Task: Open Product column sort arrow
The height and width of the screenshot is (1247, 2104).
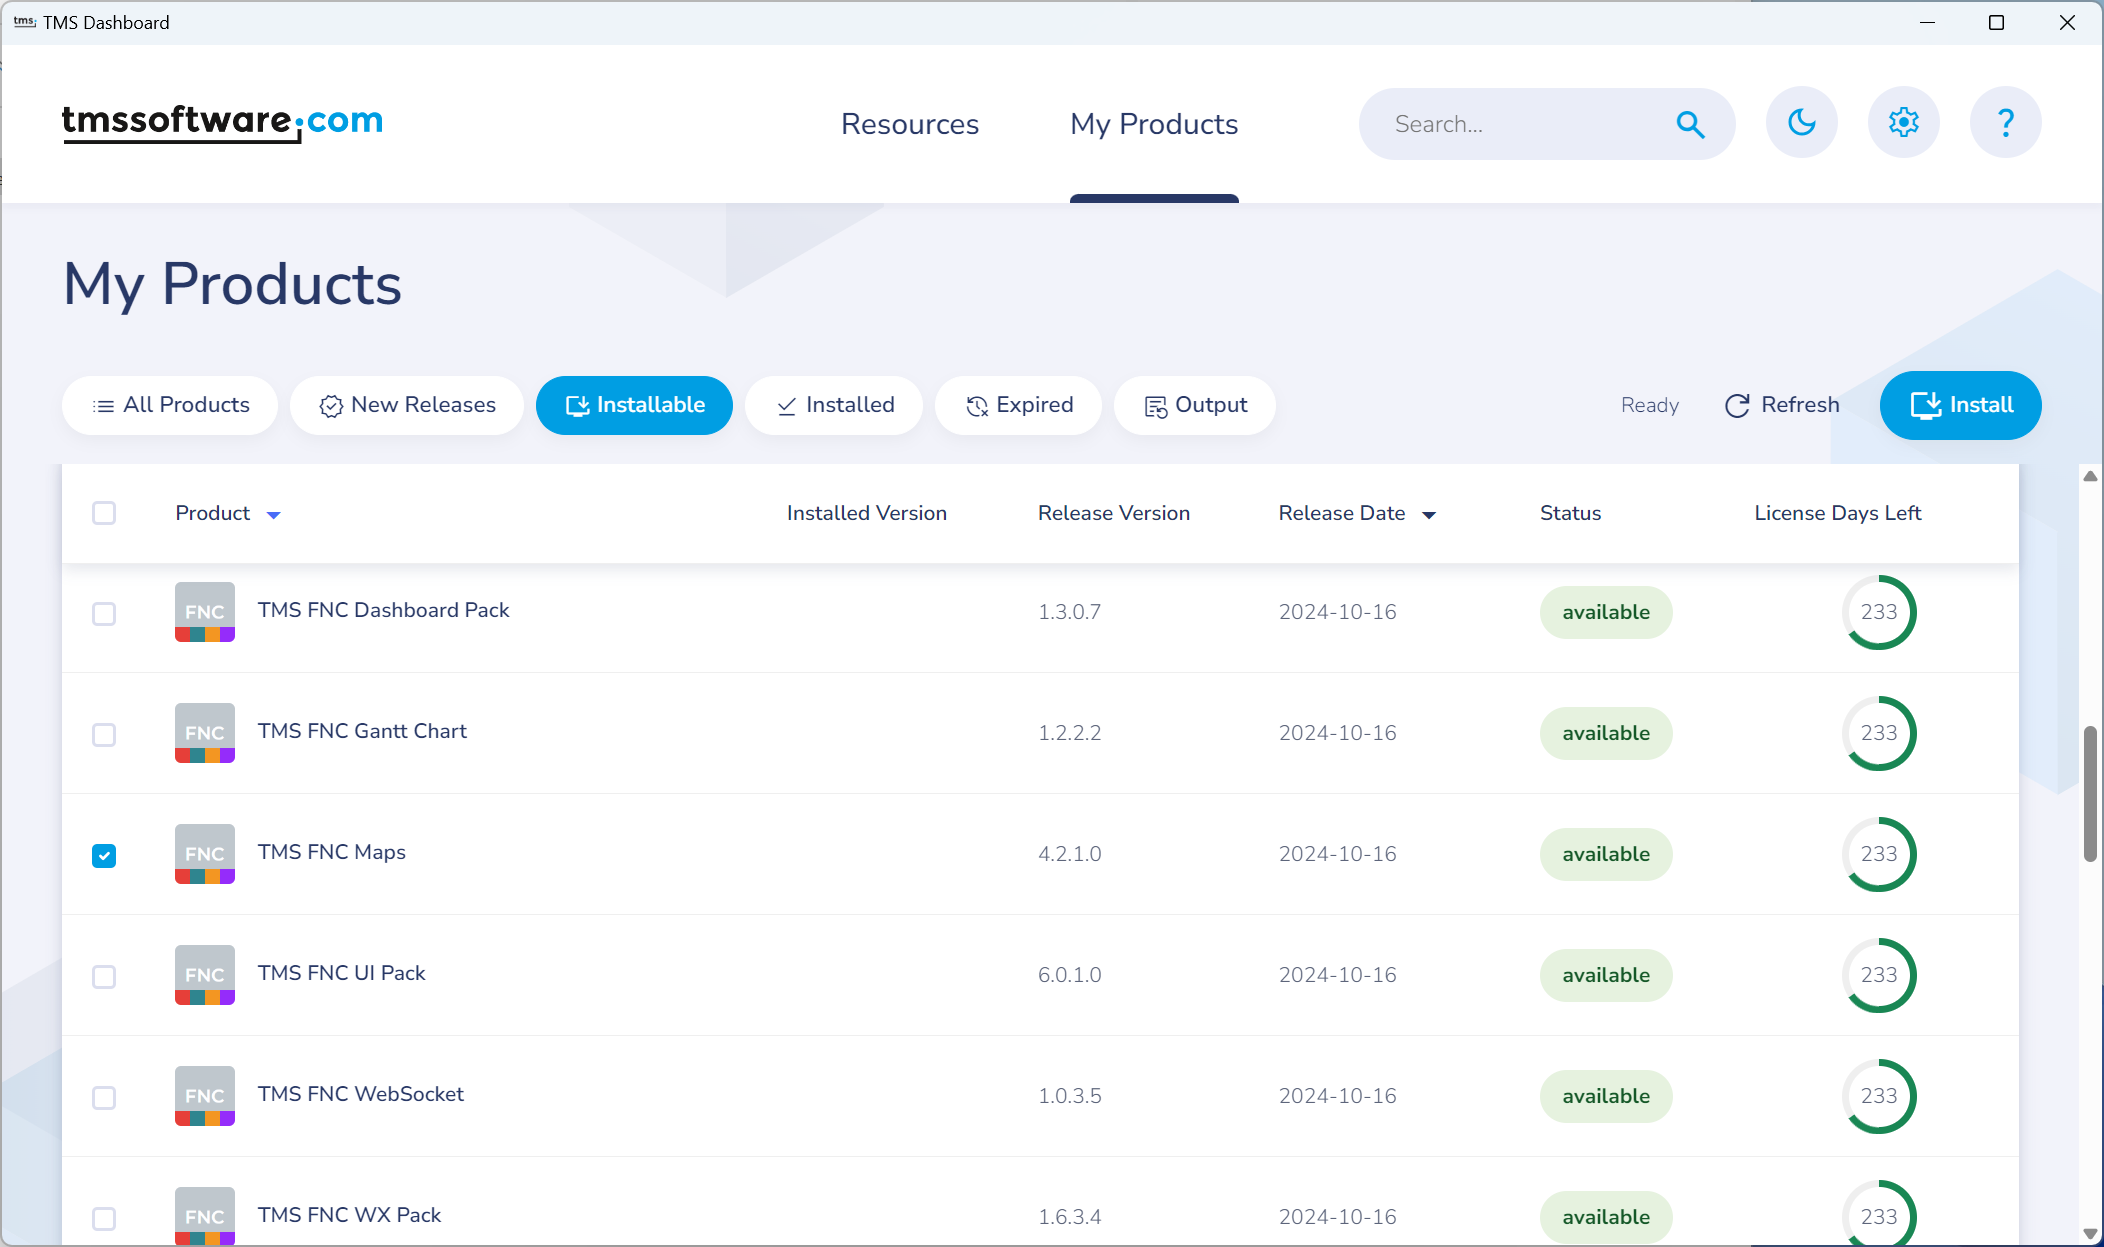Action: [x=274, y=515]
